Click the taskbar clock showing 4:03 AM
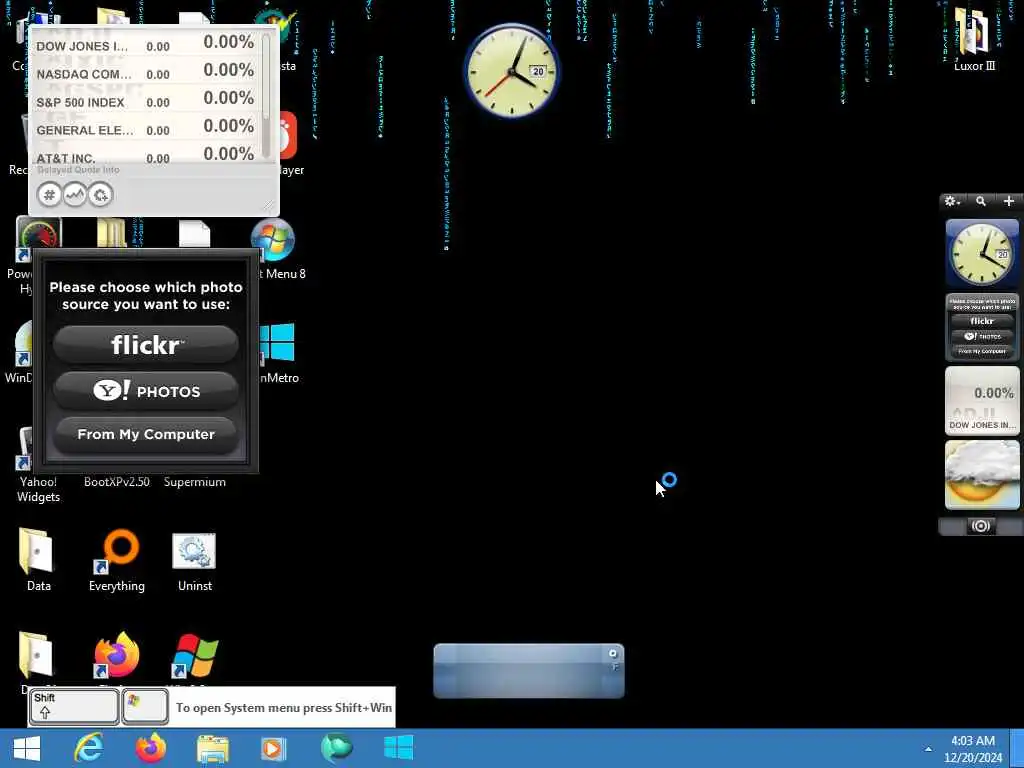Screen dimensions: 1024x768 click(972, 749)
